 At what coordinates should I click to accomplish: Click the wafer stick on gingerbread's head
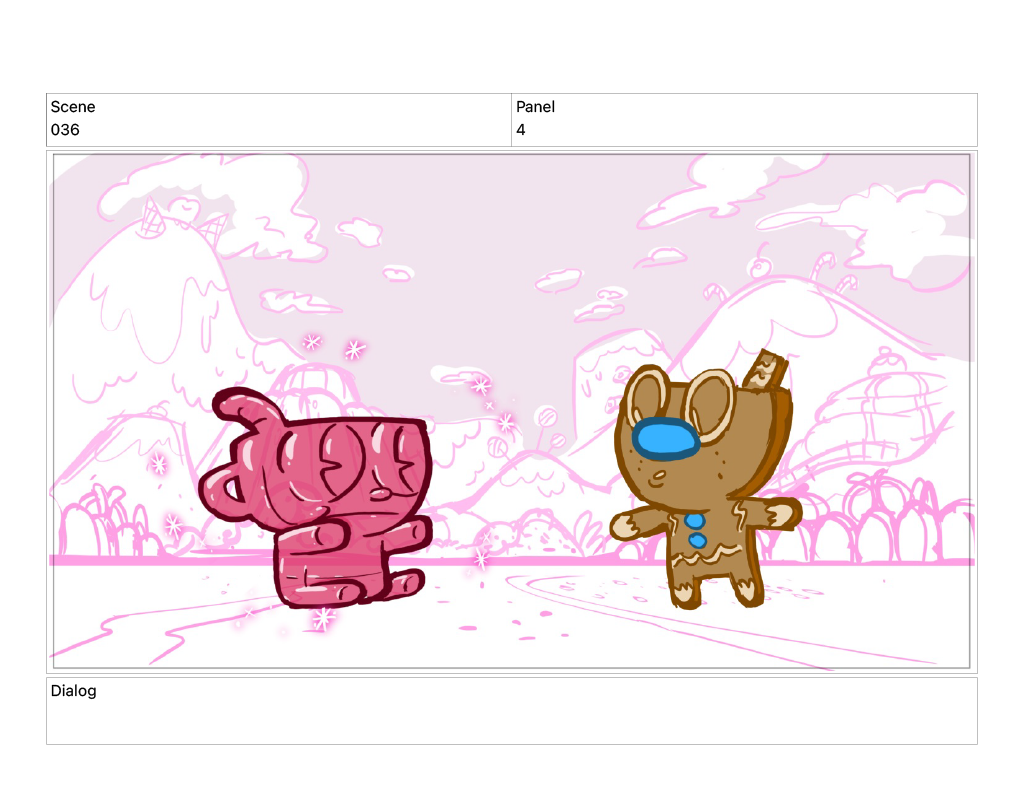click(768, 371)
